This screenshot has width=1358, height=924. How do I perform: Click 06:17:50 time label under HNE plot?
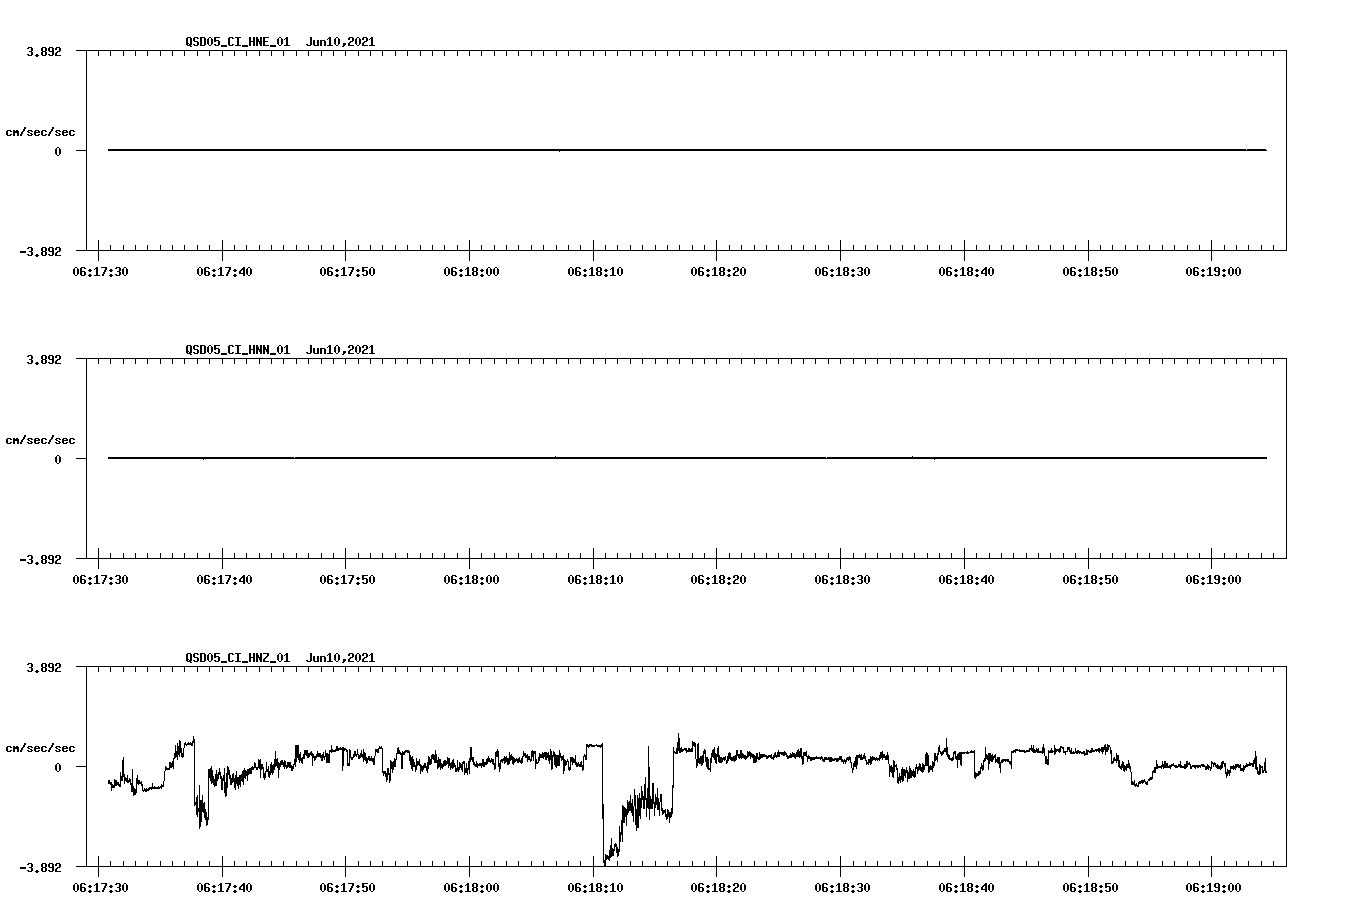347,272
